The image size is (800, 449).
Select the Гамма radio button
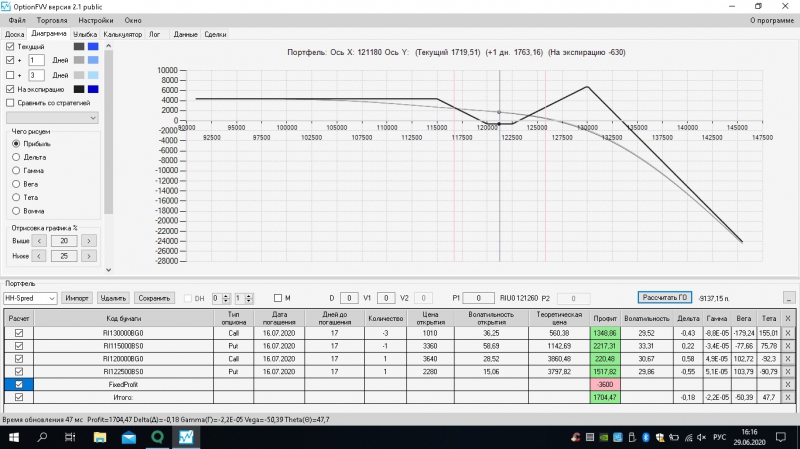16,170
